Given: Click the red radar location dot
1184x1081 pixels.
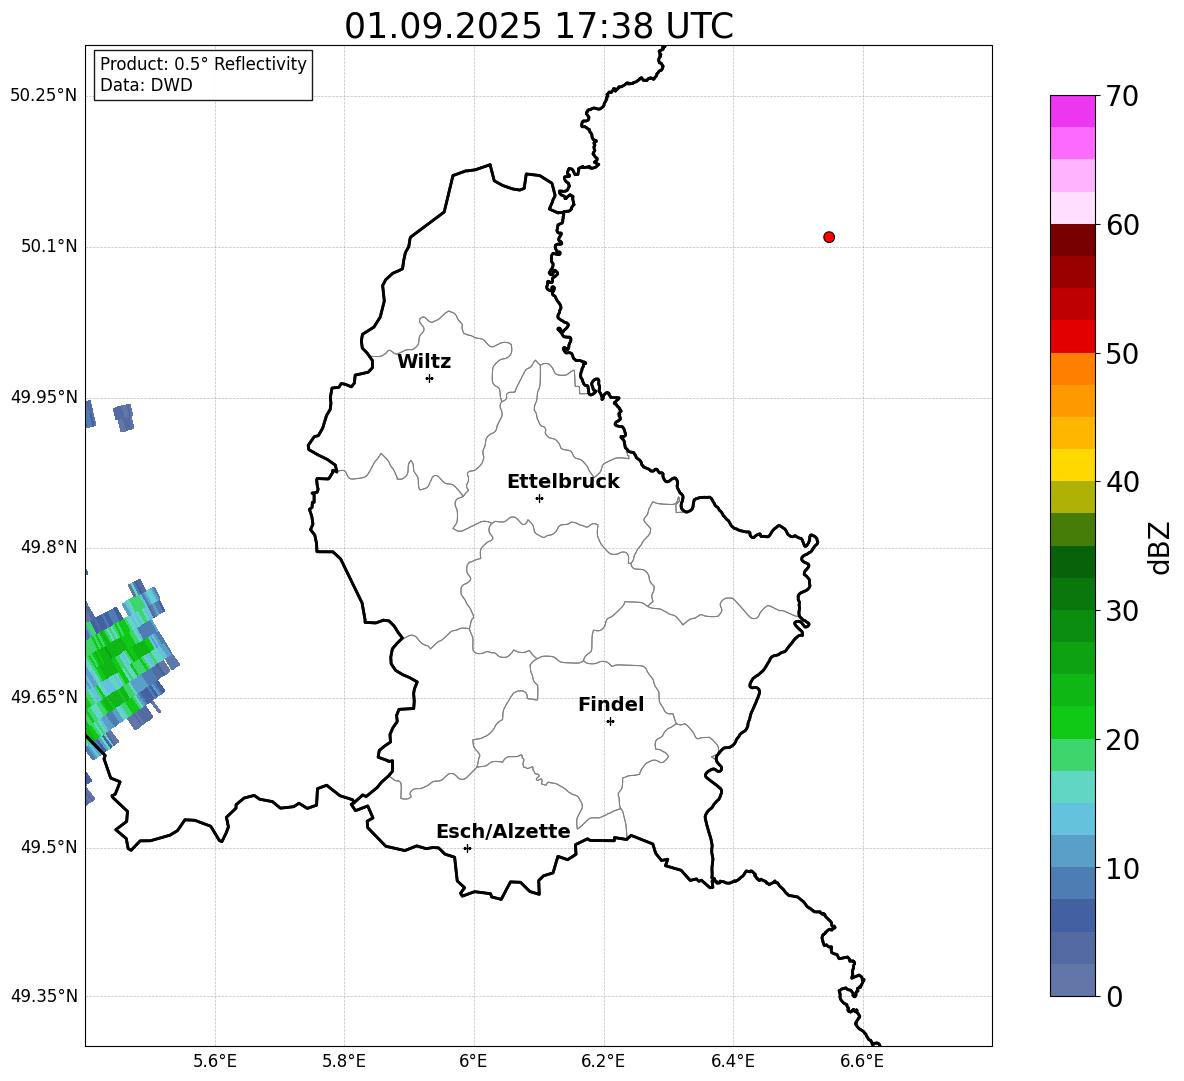Looking at the screenshot, I should (x=829, y=237).
